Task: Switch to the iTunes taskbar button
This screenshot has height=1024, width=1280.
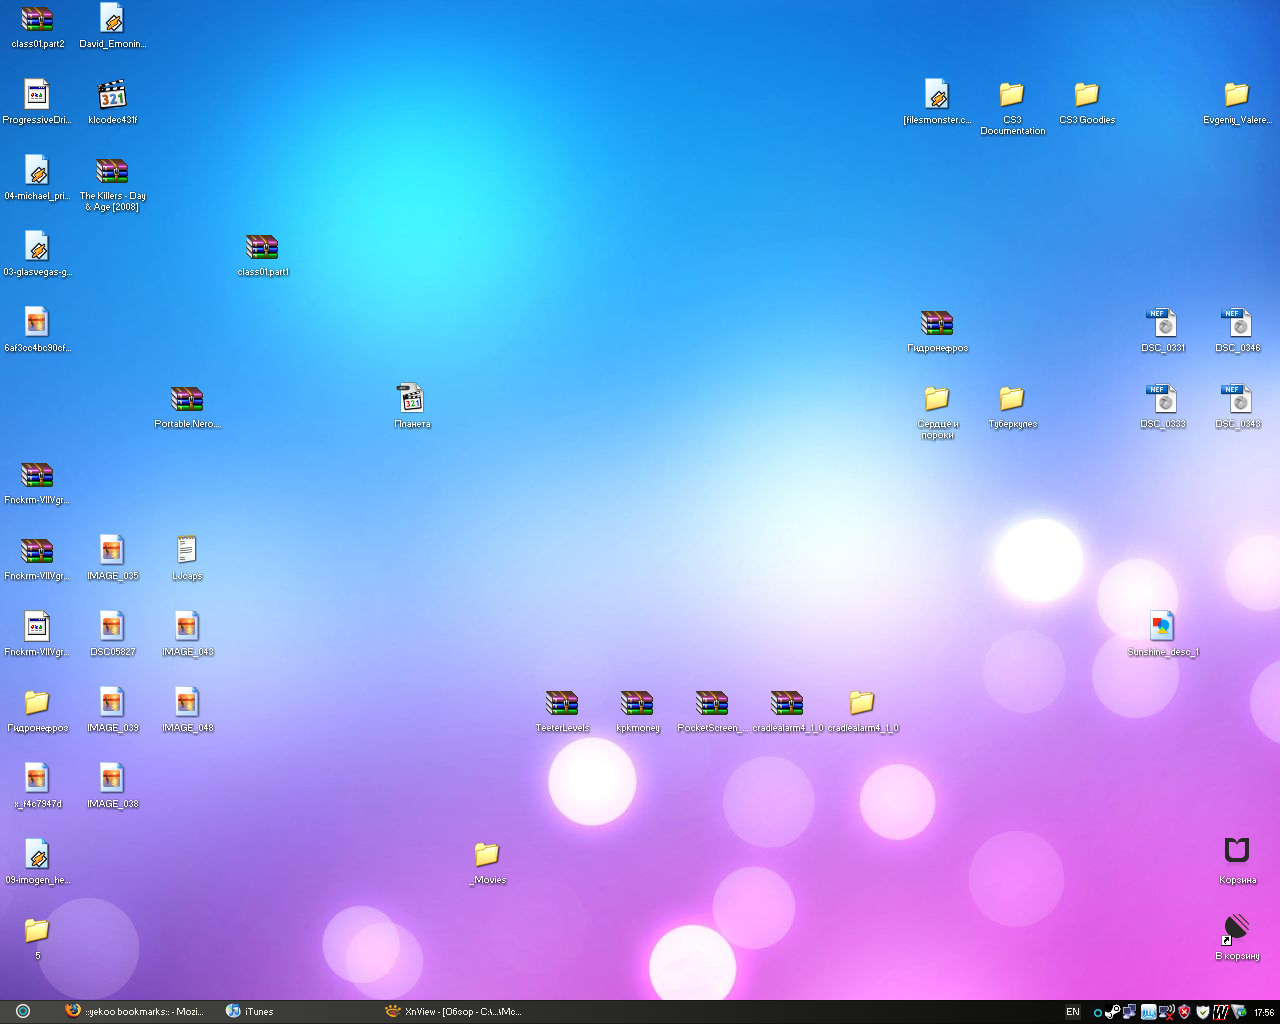Action: (x=250, y=1012)
